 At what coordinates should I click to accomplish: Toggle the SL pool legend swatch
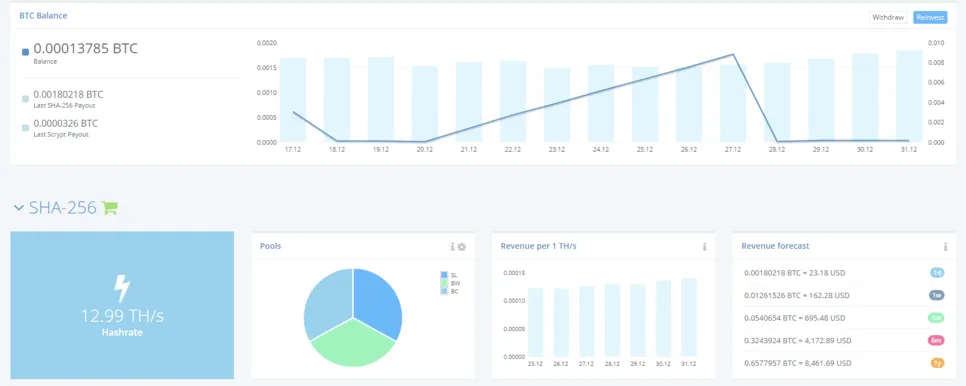point(444,275)
